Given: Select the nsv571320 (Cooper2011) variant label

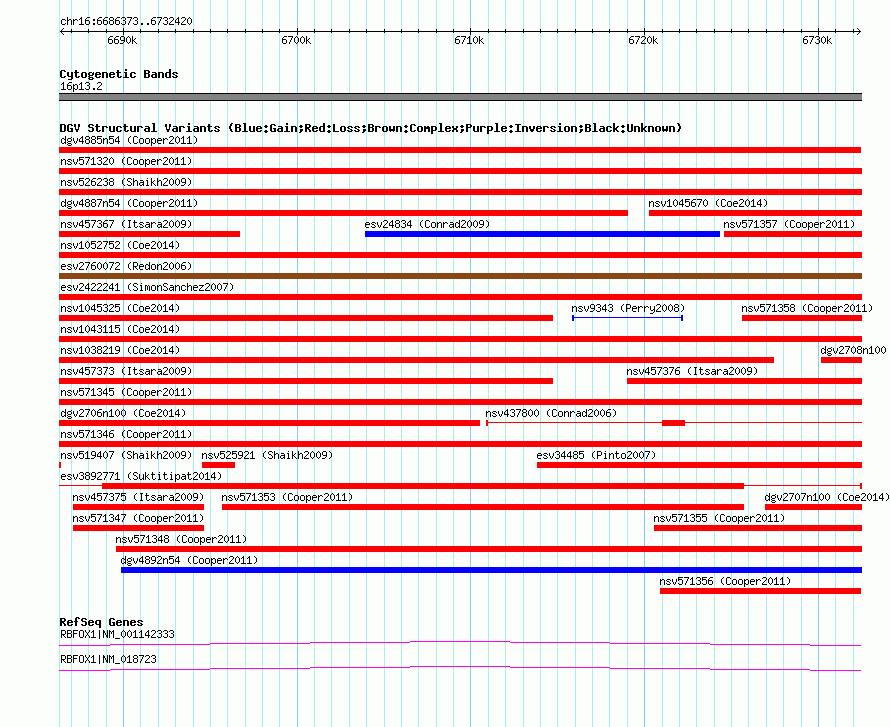Looking at the screenshot, I should pyautogui.click(x=126, y=161).
